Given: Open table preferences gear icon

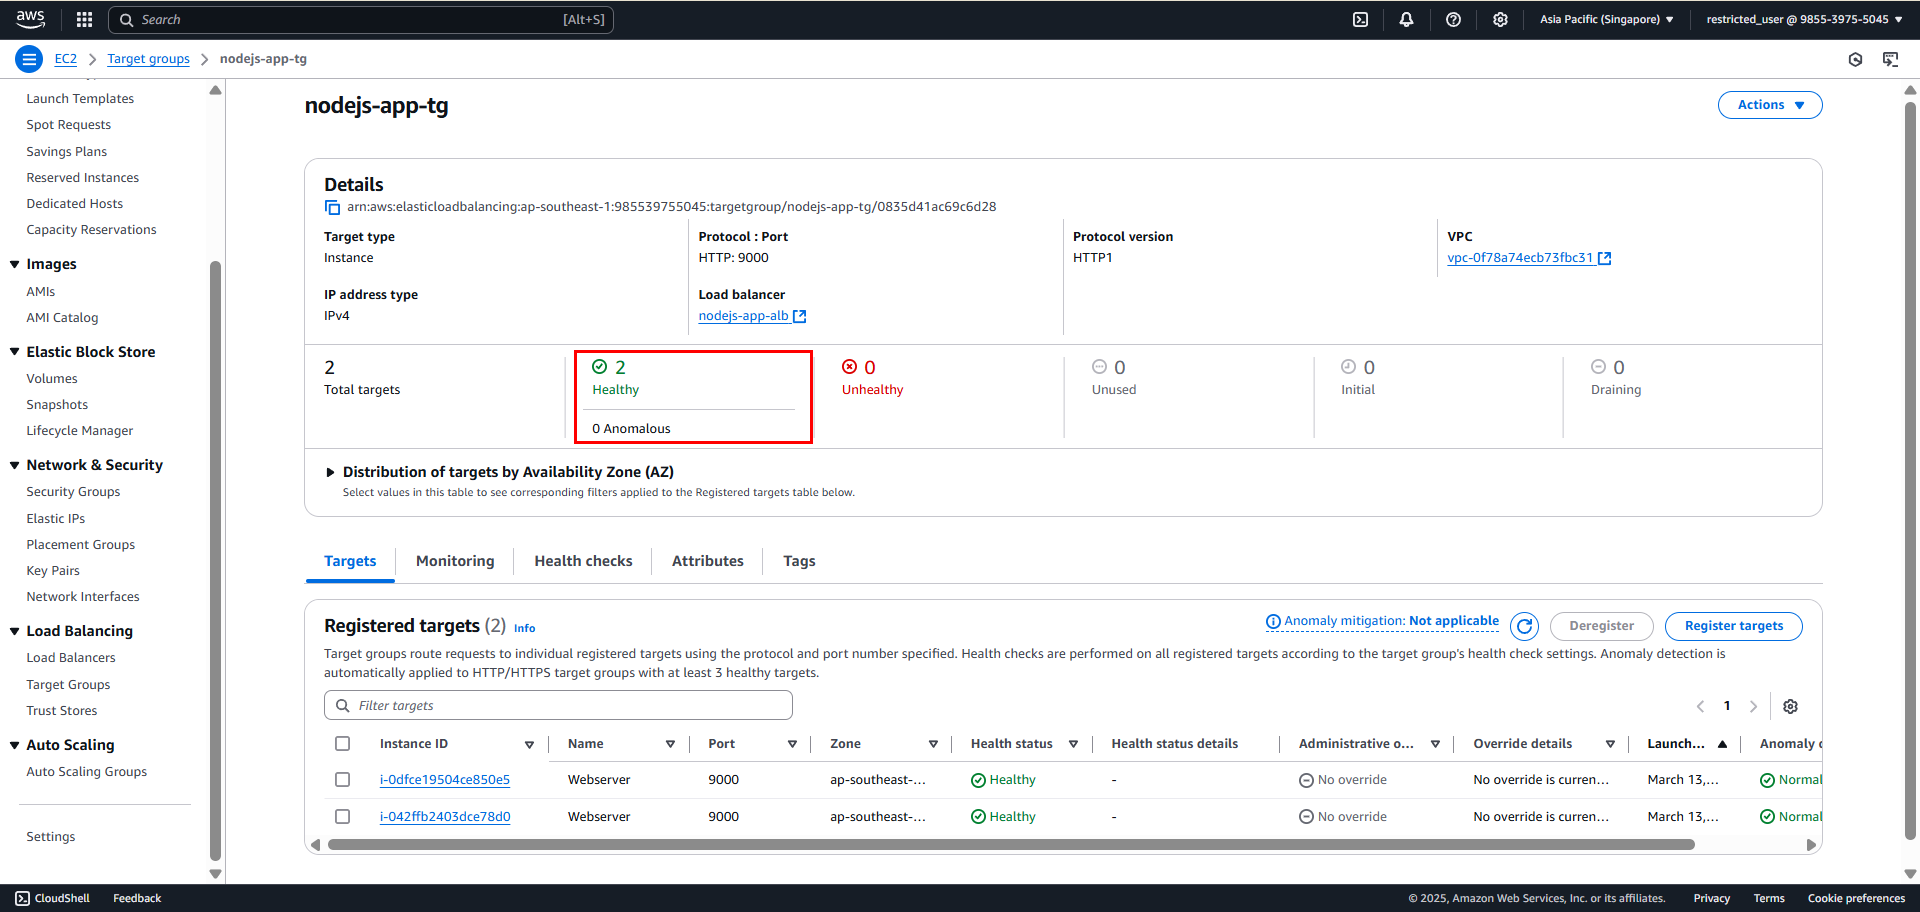Looking at the screenshot, I should [1790, 706].
